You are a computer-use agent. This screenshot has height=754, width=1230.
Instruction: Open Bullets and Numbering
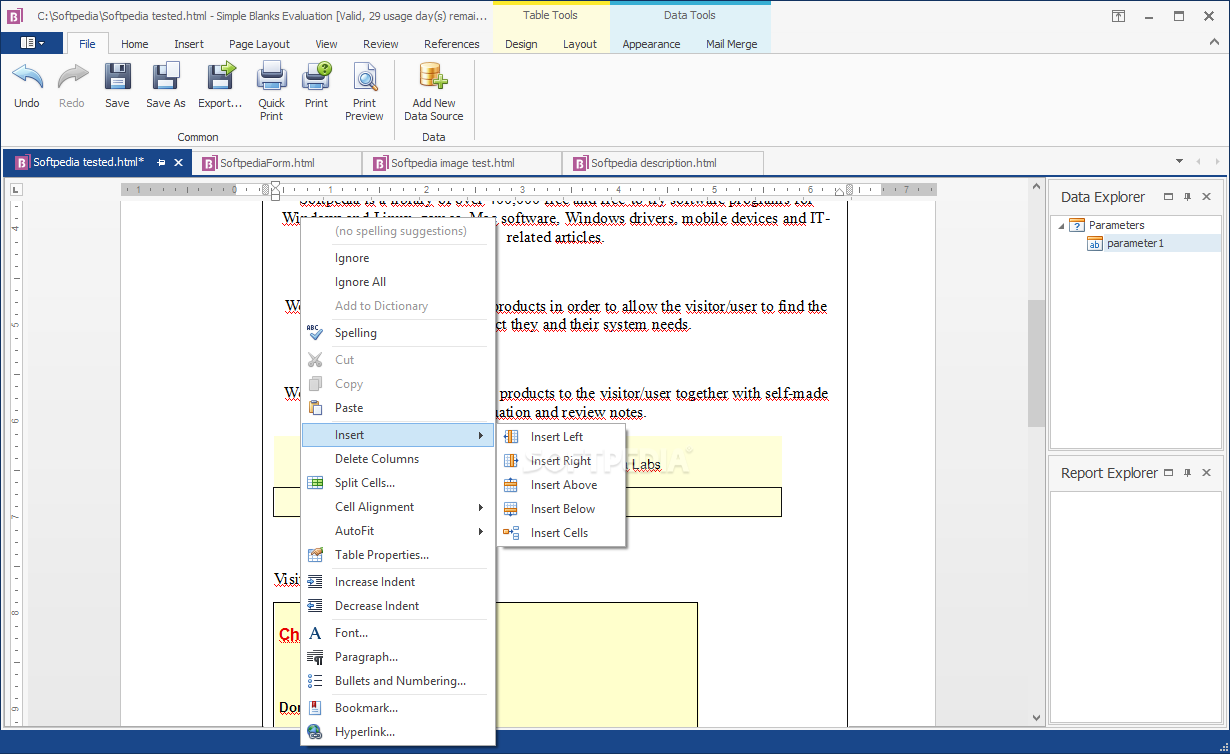pos(398,681)
